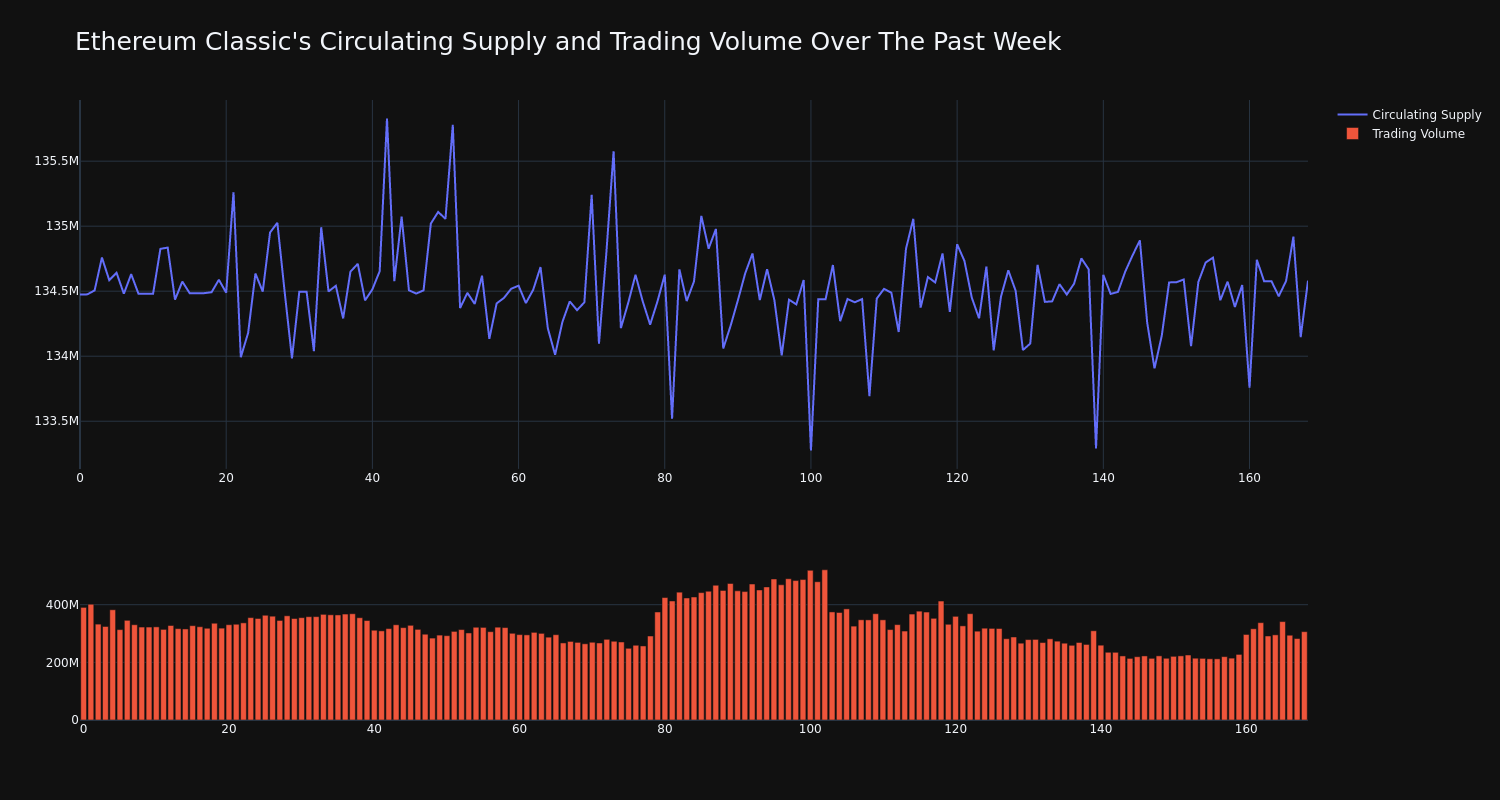Click the first volume bar at hour 0

pyautogui.click(x=83, y=664)
